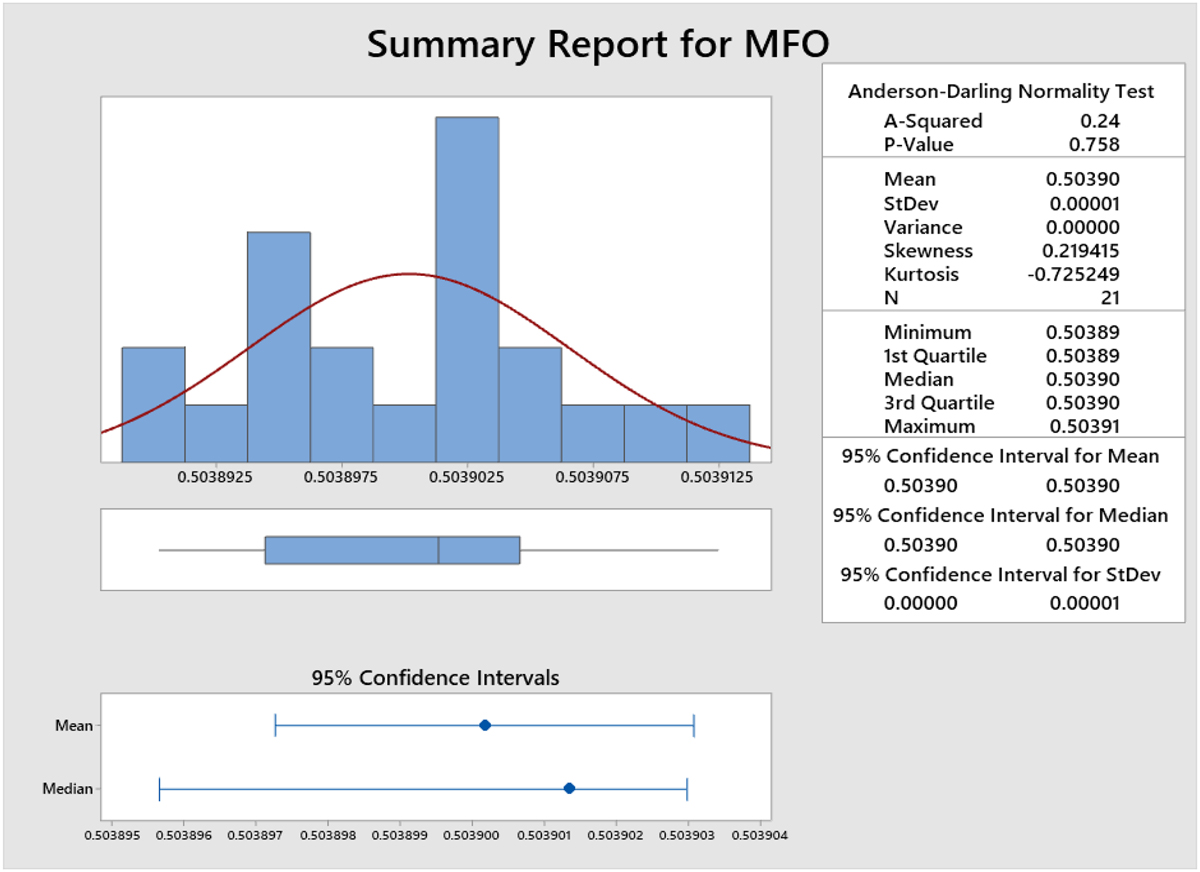
Task: Click the "Summary Report for MFO" title
Action: 599,45
